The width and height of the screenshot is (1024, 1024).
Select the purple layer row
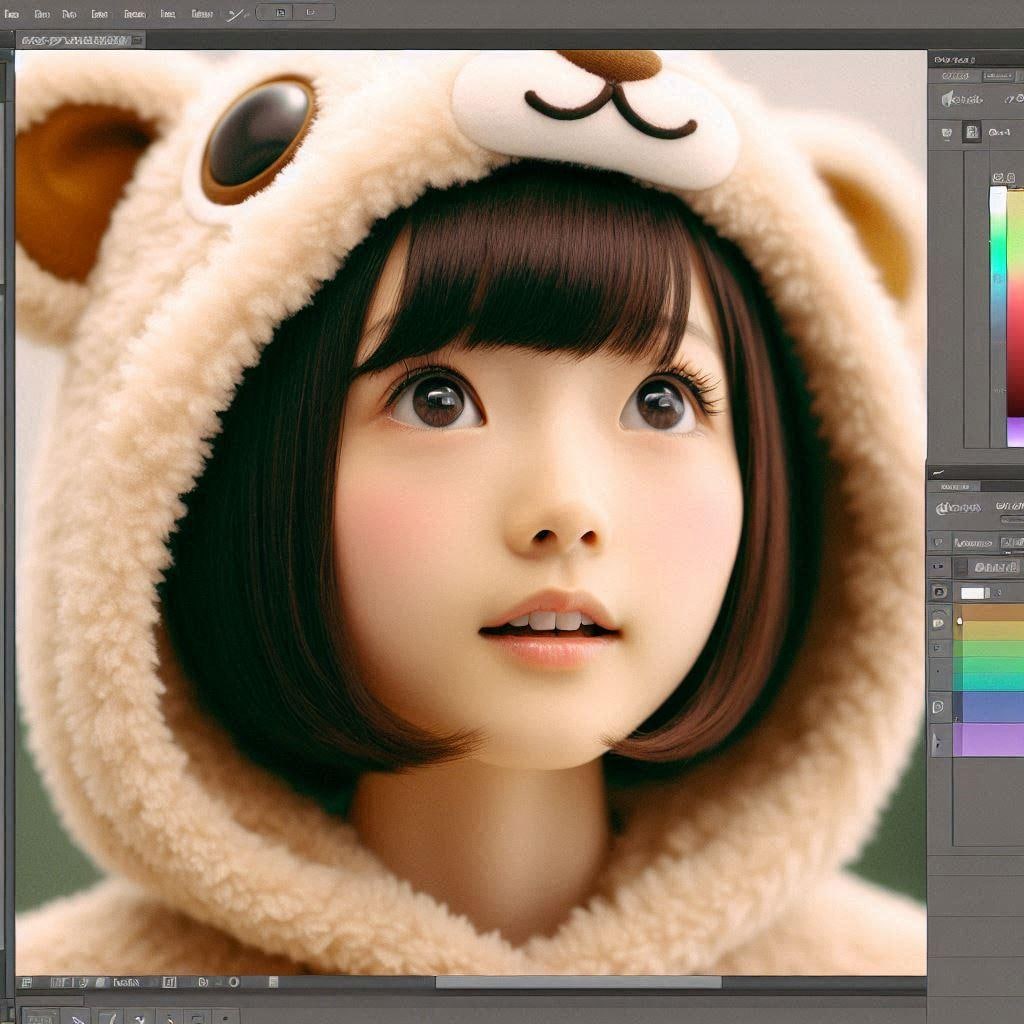point(989,740)
